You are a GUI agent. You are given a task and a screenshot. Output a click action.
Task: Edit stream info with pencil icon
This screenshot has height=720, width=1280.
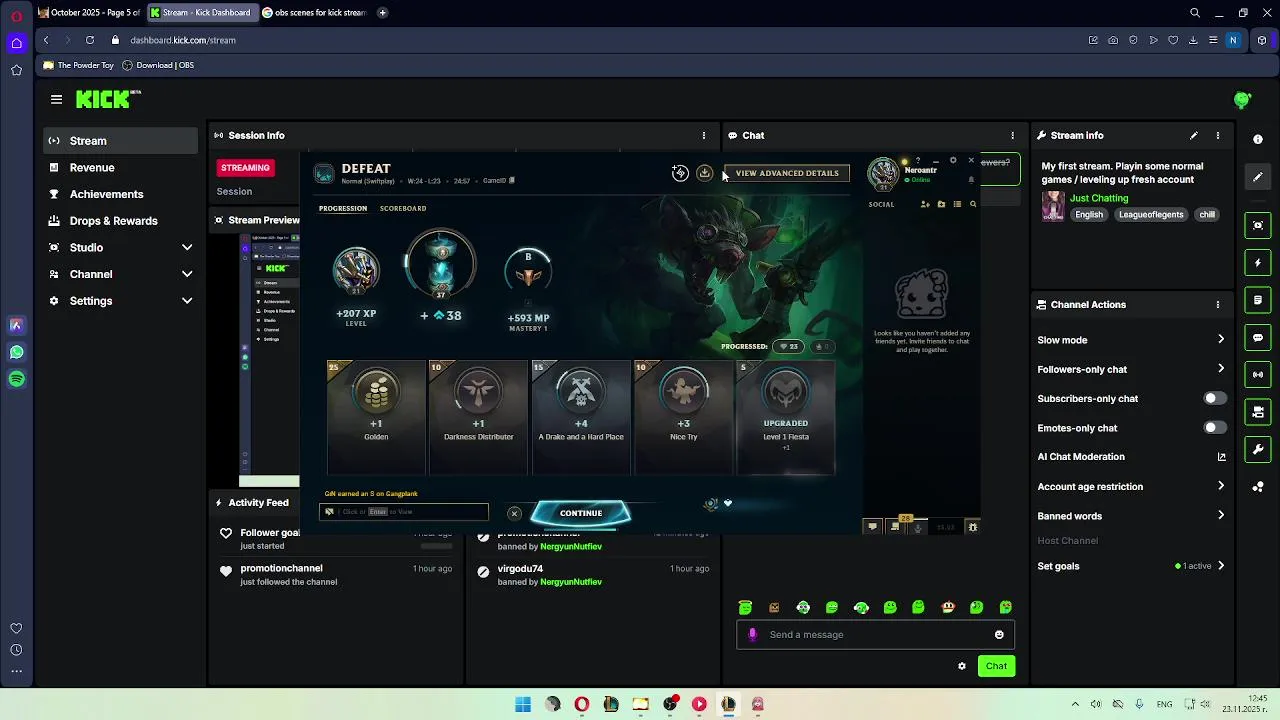(1193, 135)
